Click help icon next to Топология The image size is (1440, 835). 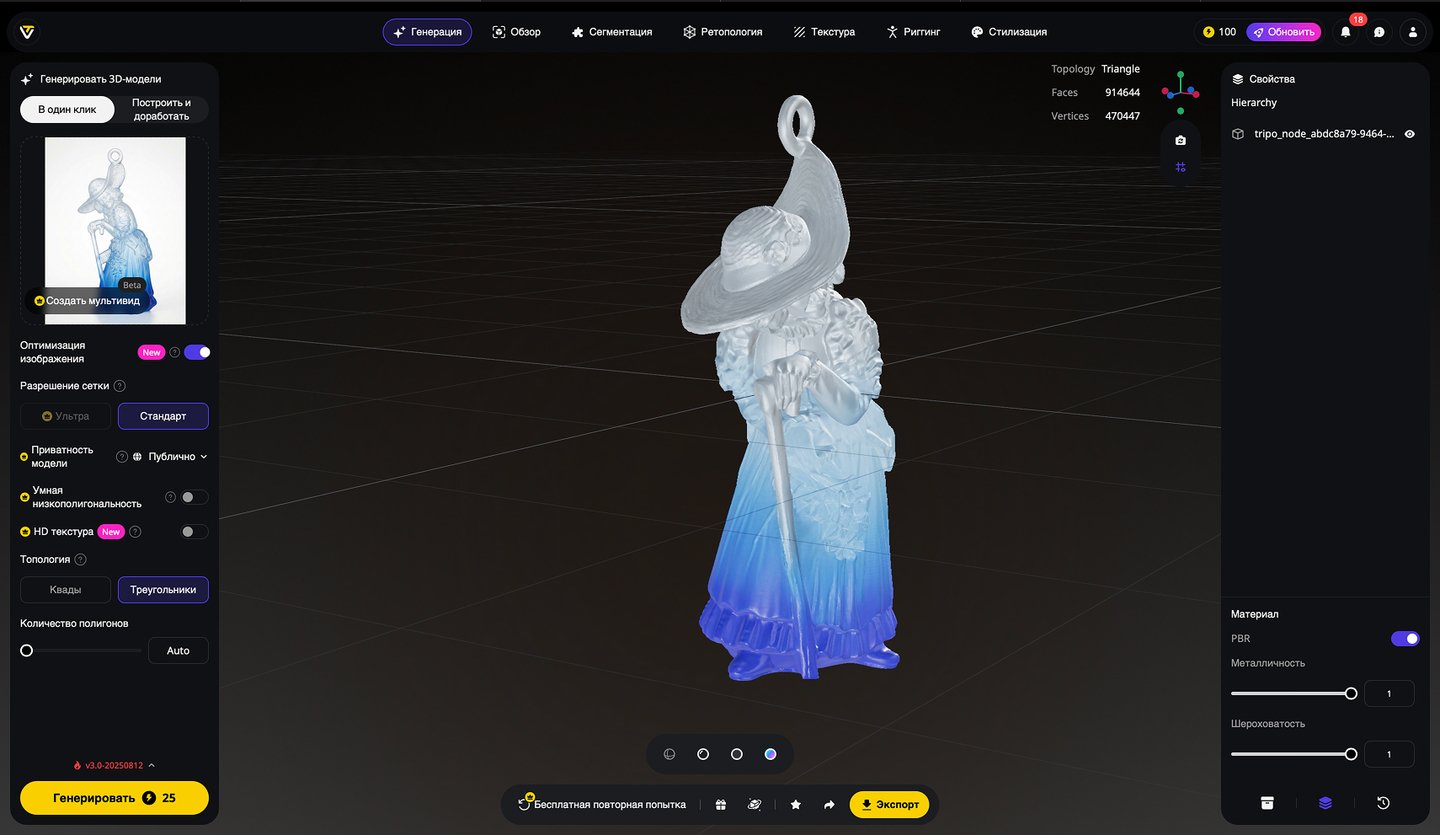81,560
